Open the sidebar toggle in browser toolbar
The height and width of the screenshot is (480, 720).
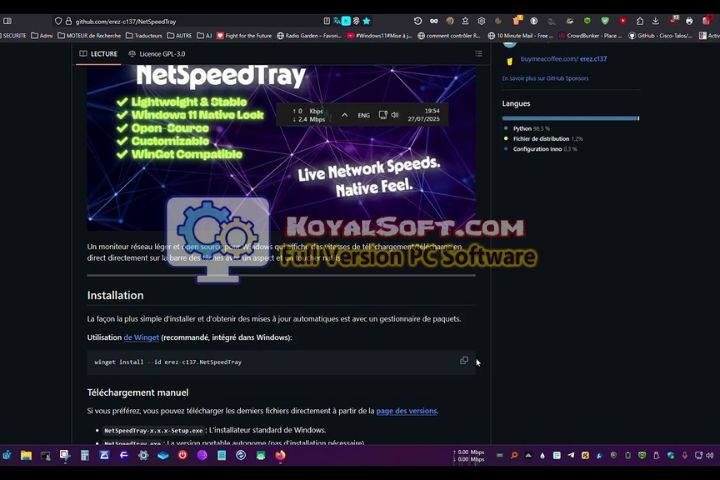(7, 21)
